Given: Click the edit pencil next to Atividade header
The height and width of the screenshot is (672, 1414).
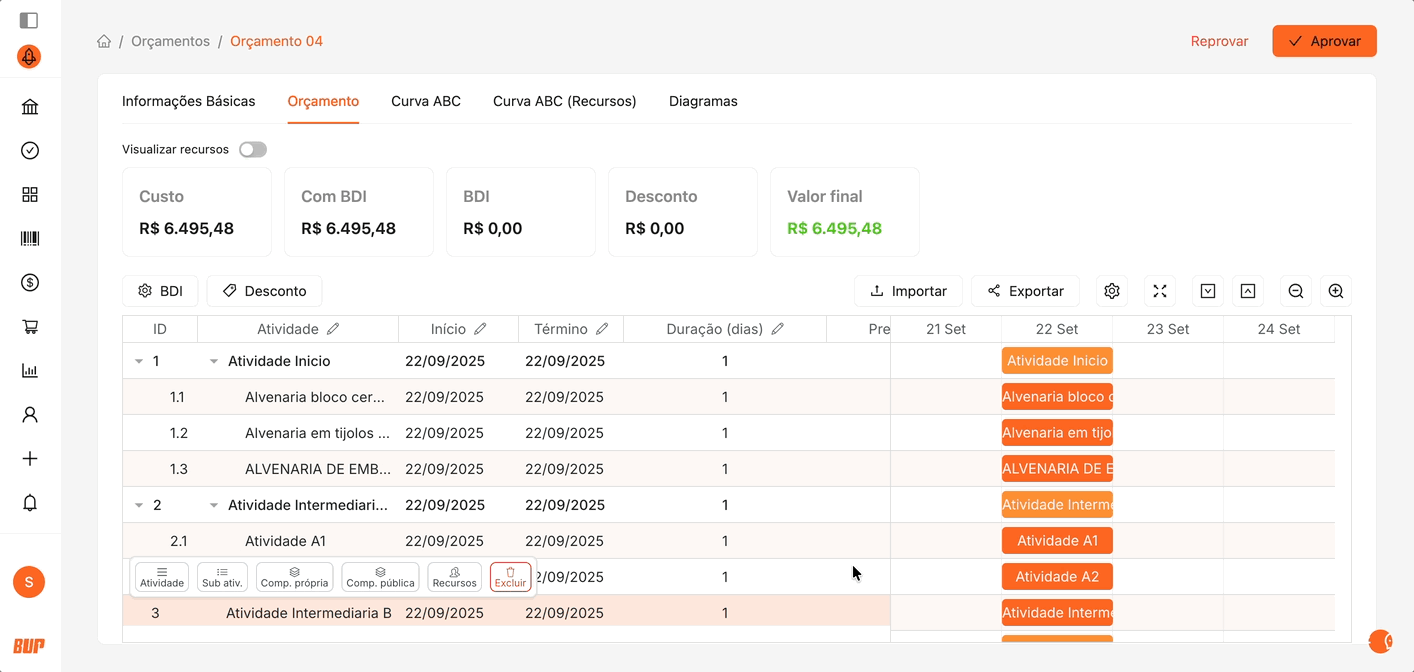Looking at the screenshot, I should pos(333,329).
